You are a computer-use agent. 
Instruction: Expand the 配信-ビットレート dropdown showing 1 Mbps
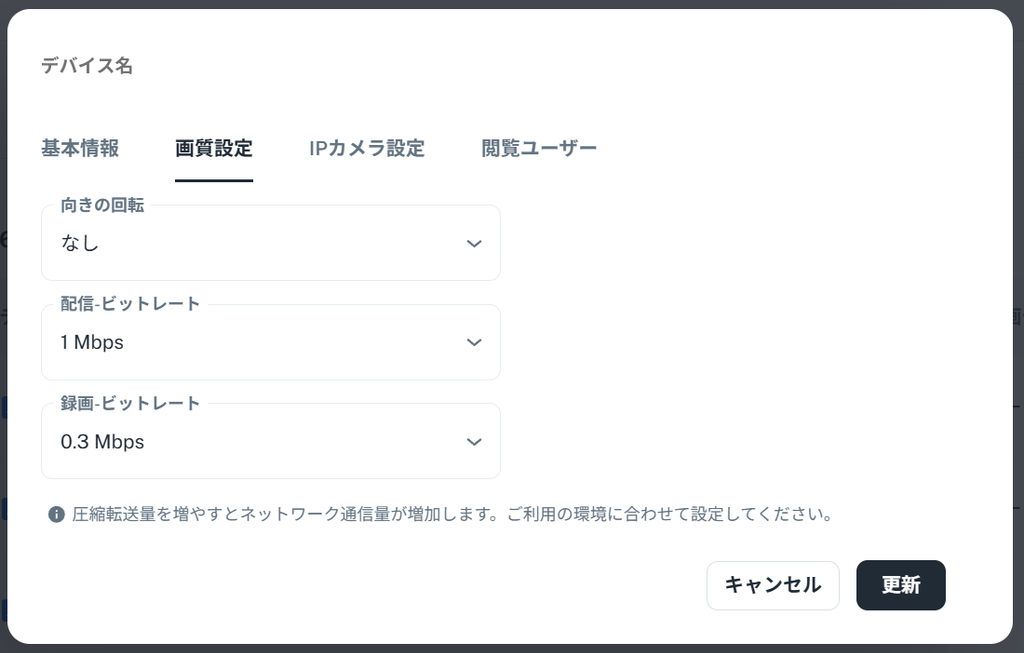pyautogui.click(x=270, y=342)
